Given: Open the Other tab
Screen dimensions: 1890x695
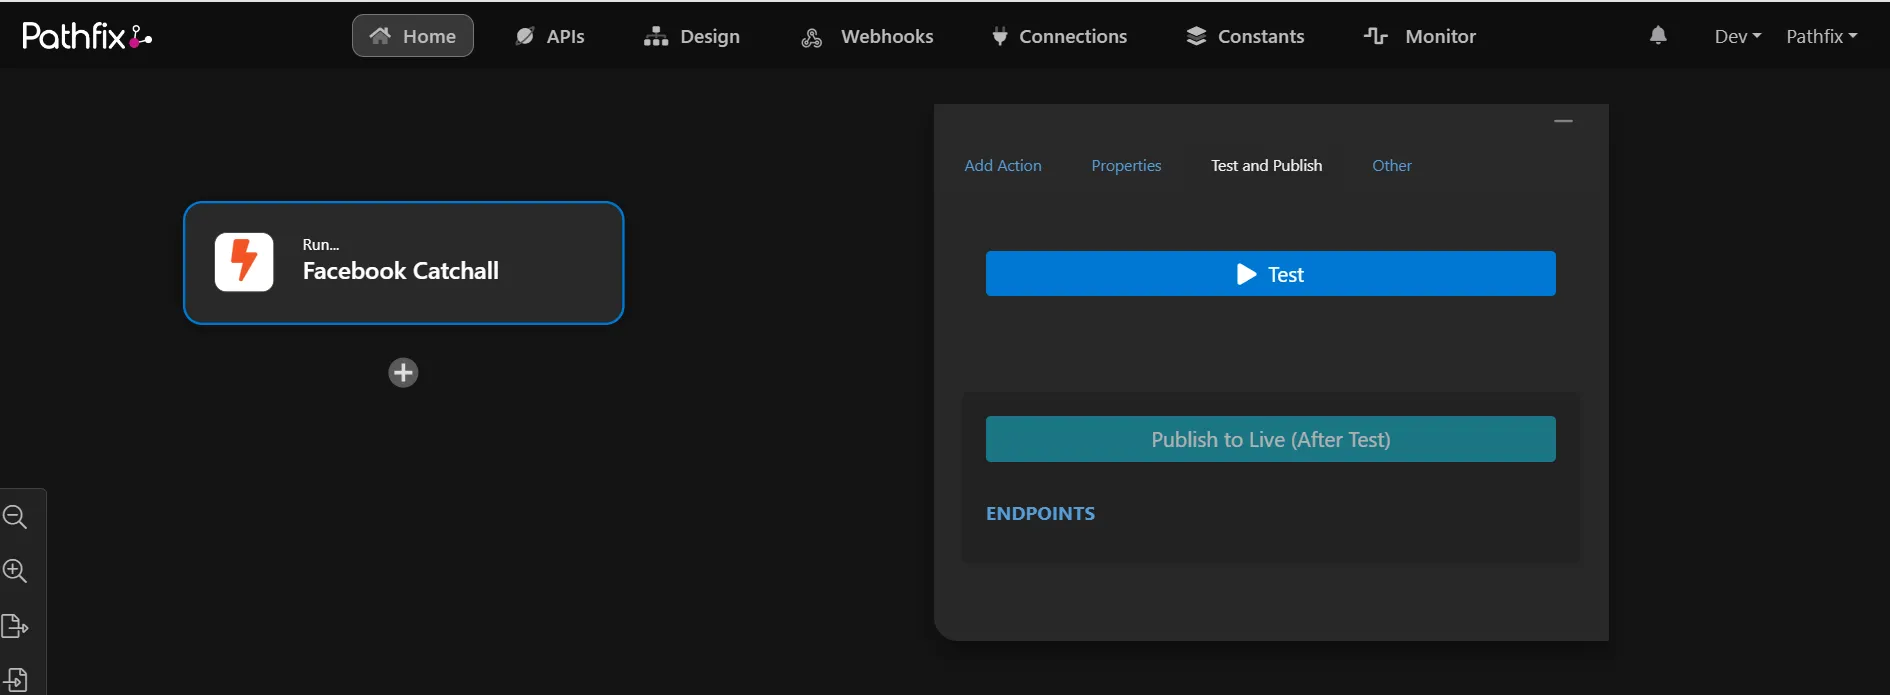Looking at the screenshot, I should coord(1392,165).
